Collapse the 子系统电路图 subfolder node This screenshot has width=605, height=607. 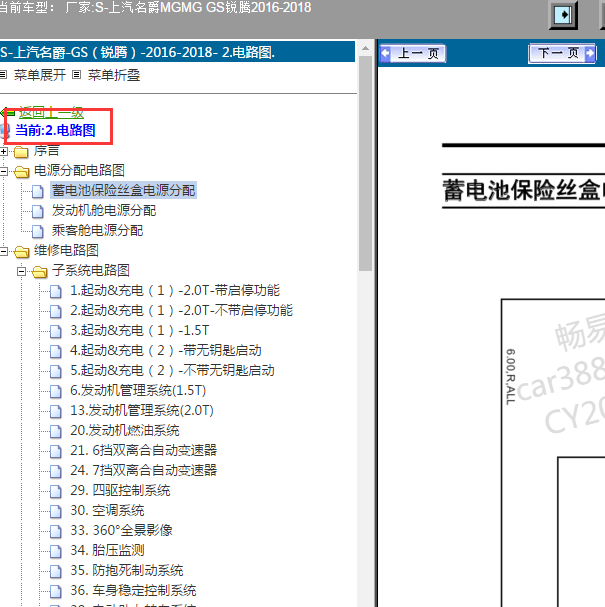(22, 271)
